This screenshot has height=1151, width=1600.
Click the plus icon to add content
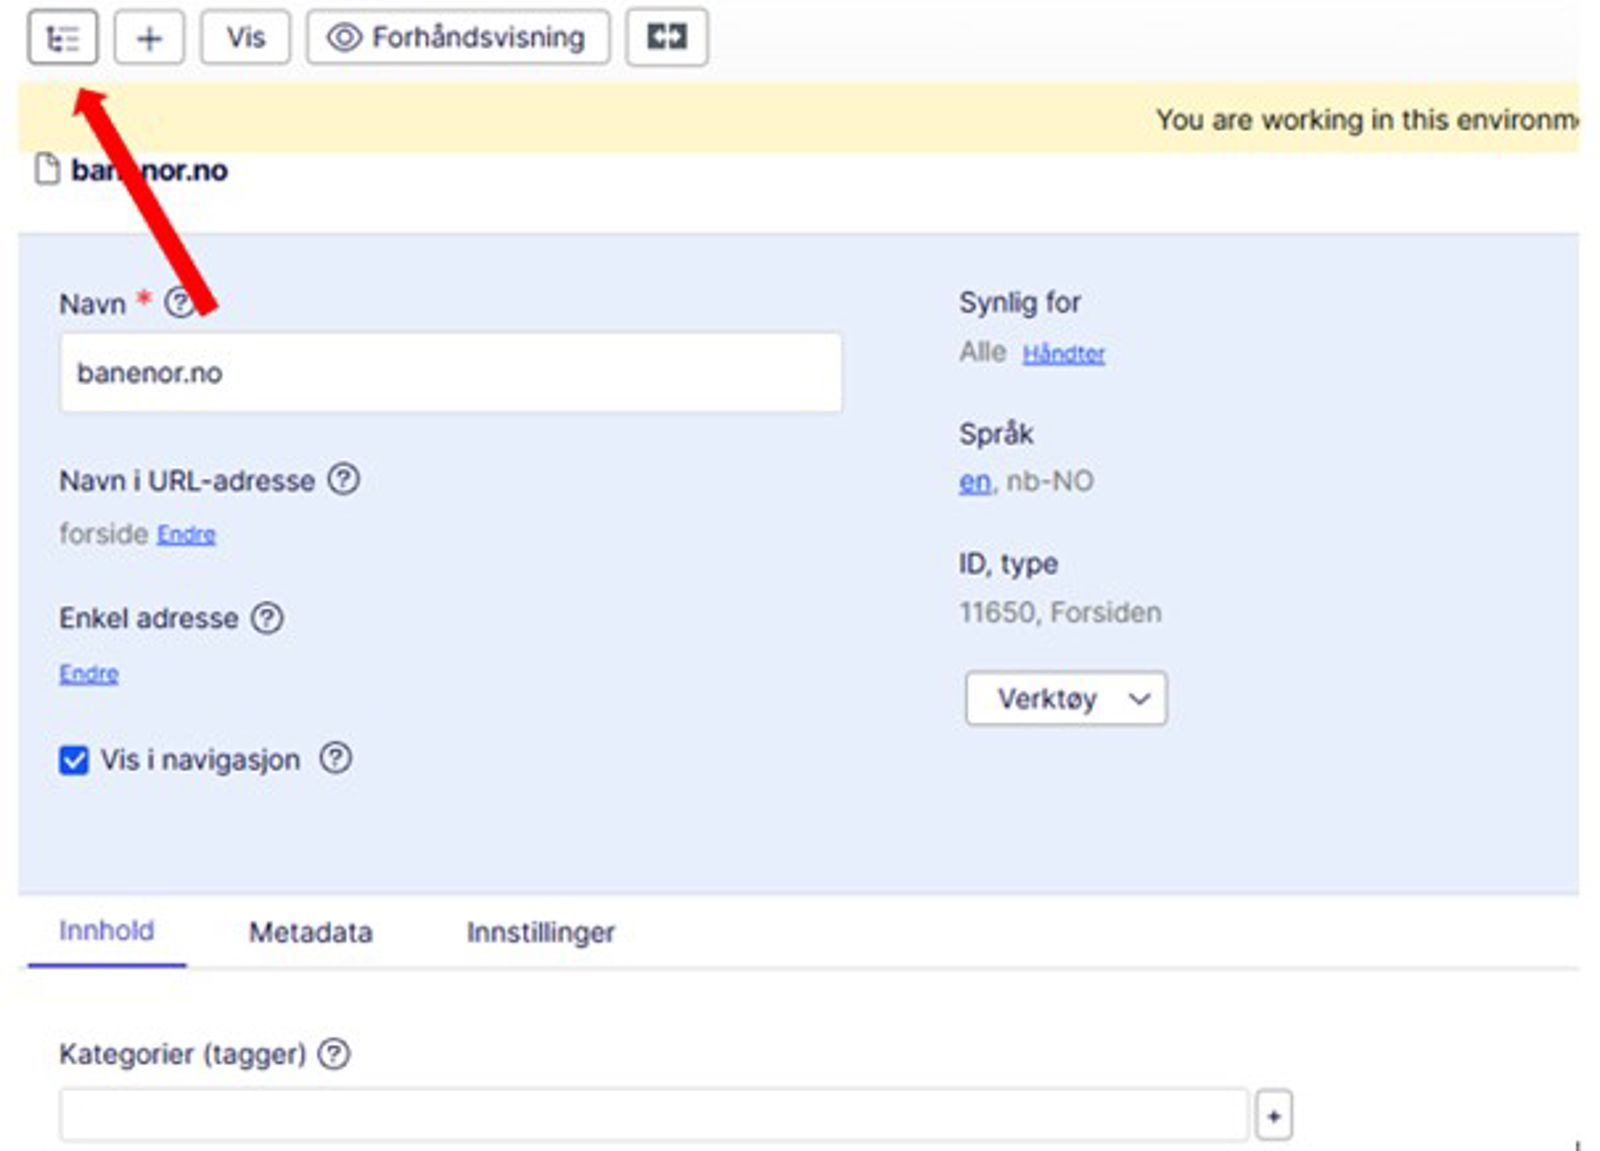(x=149, y=38)
